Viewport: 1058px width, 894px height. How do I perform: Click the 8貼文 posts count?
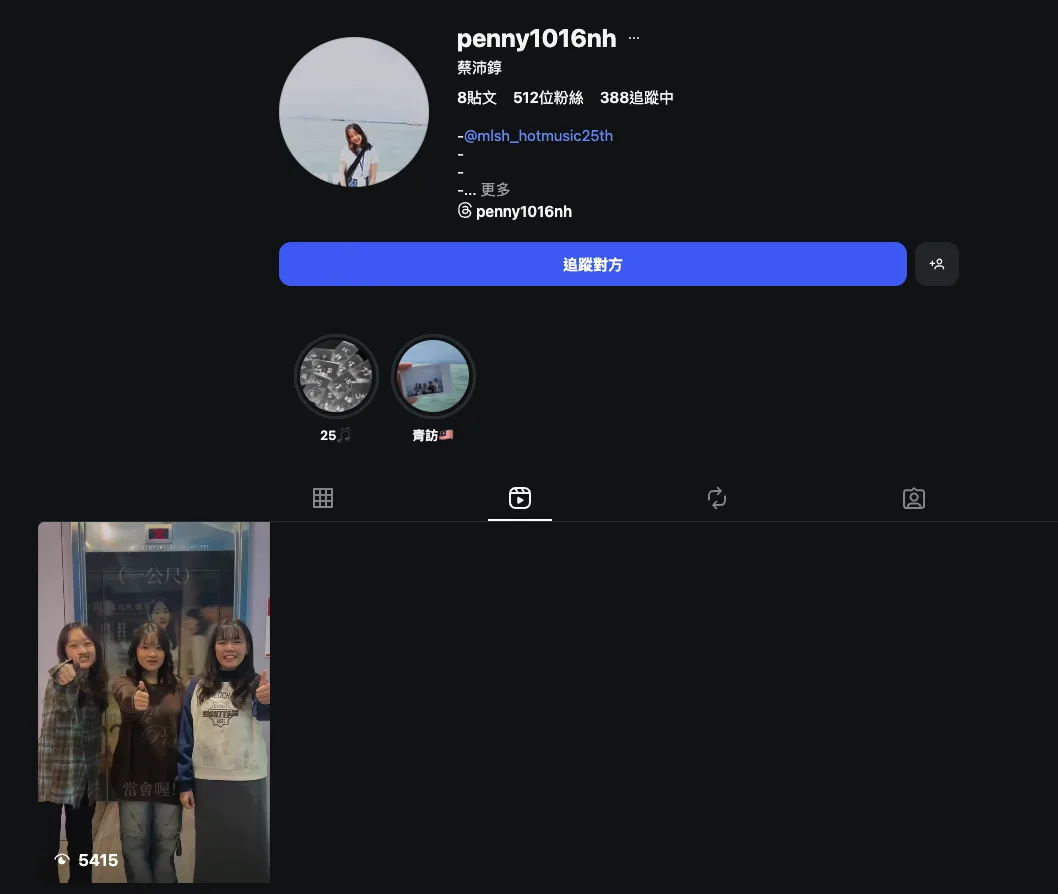point(476,97)
